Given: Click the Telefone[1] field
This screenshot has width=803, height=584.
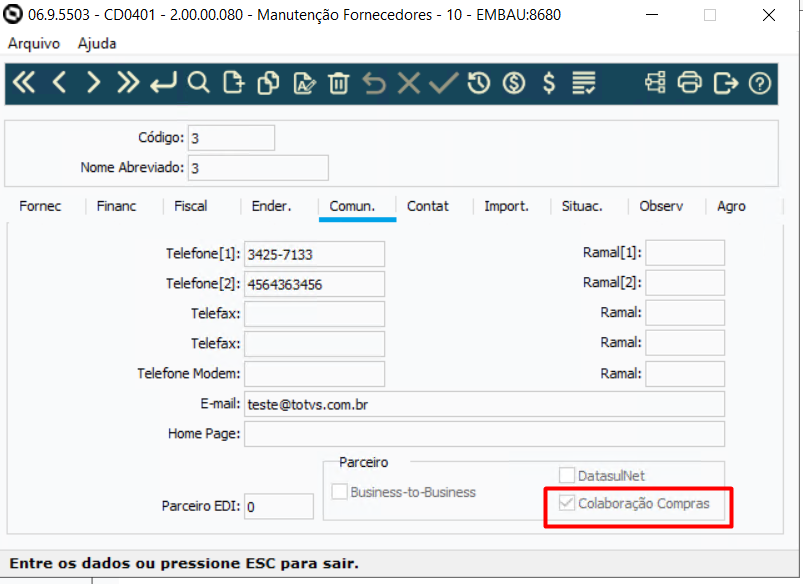Looking at the screenshot, I should (x=314, y=254).
